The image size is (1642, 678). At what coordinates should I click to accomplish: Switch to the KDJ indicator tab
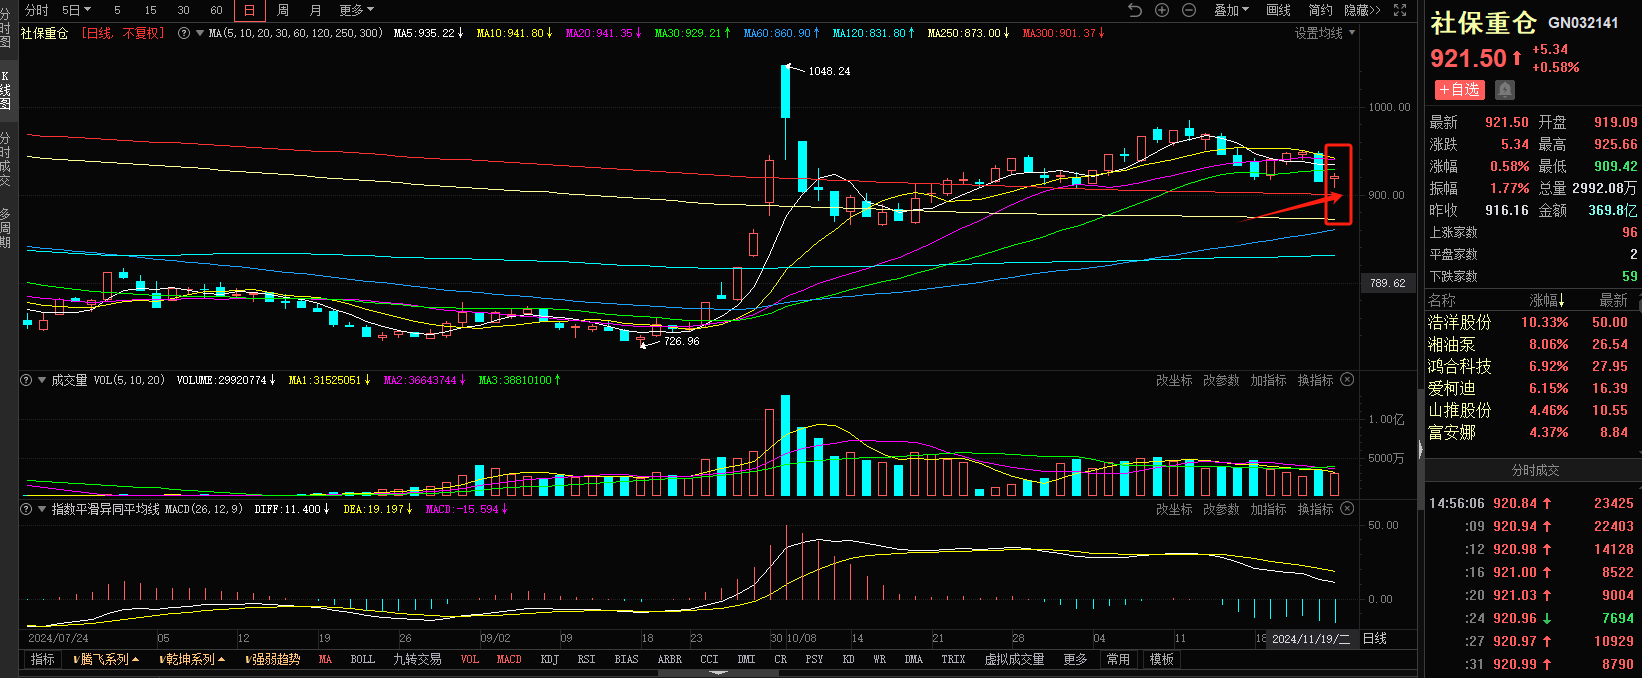point(549,660)
